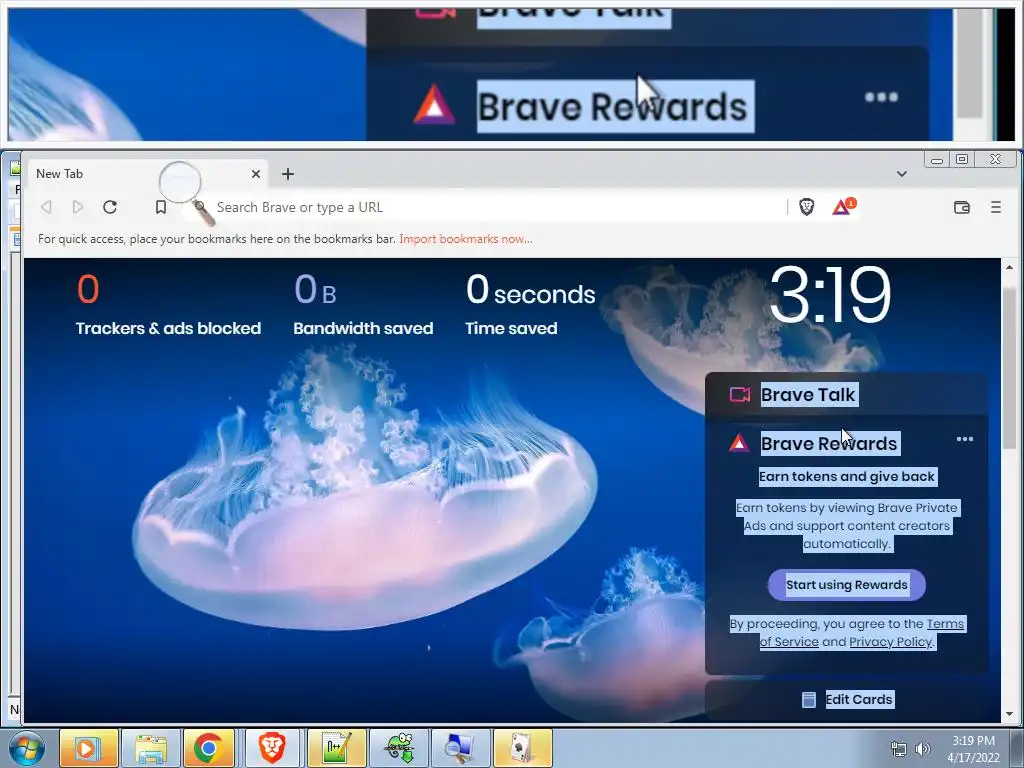Open Windows Start button

(26, 748)
